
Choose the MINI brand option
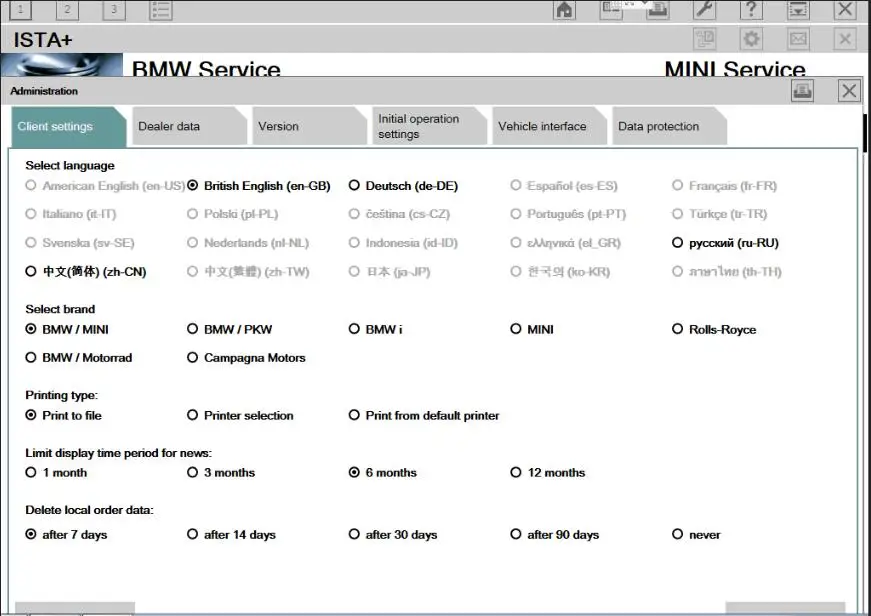[x=532, y=329]
